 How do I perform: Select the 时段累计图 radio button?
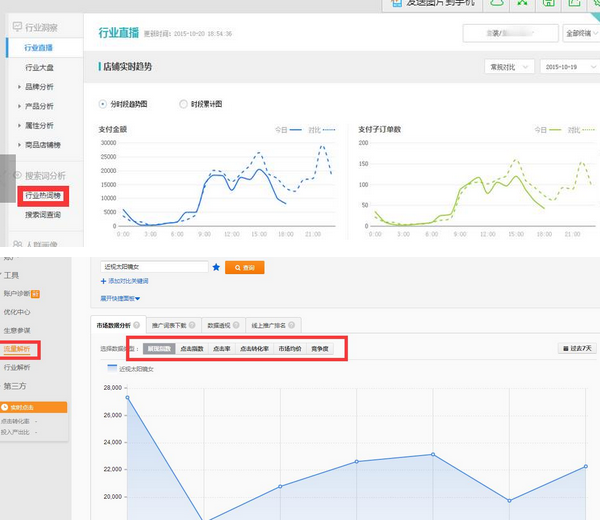click(x=183, y=104)
